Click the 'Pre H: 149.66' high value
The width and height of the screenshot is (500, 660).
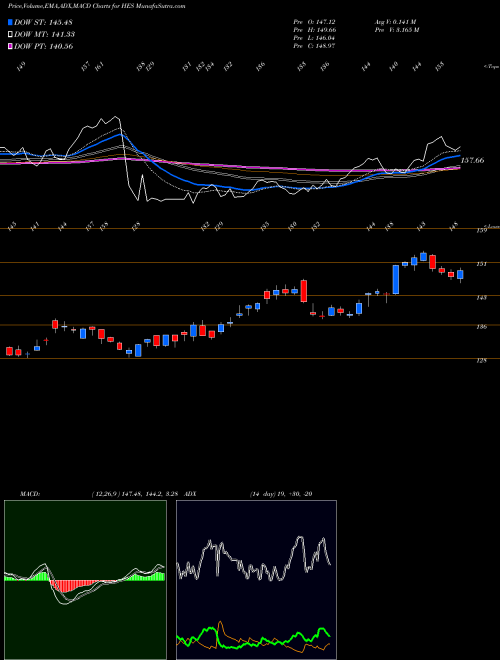click(x=314, y=30)
